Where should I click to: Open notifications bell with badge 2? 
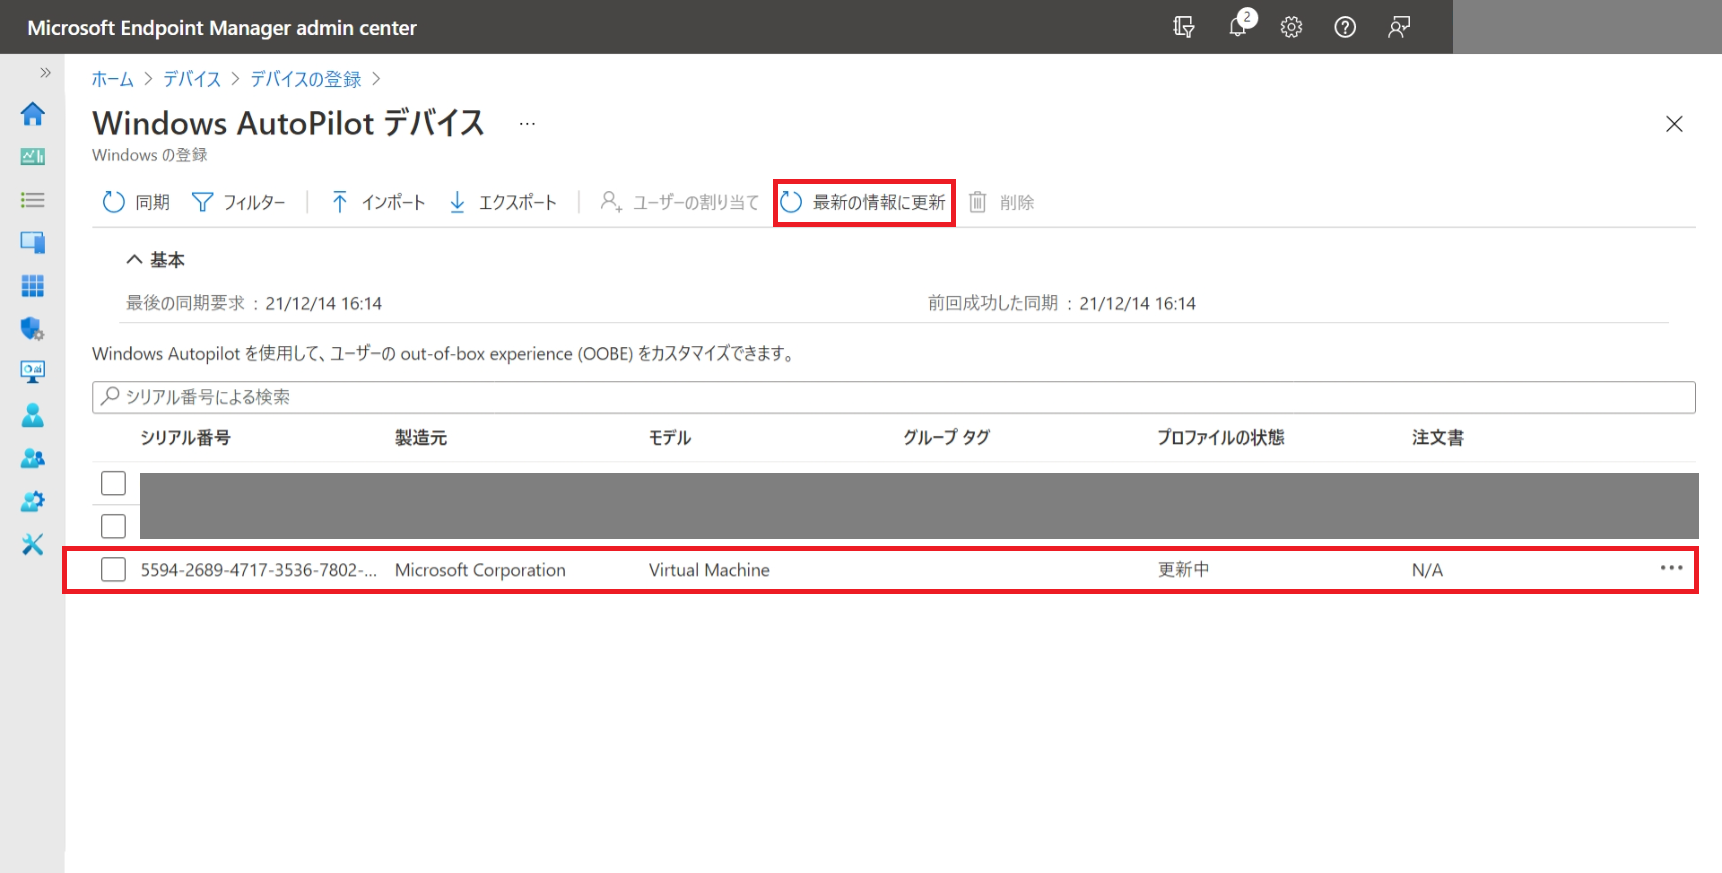(x=1240, y=24)
